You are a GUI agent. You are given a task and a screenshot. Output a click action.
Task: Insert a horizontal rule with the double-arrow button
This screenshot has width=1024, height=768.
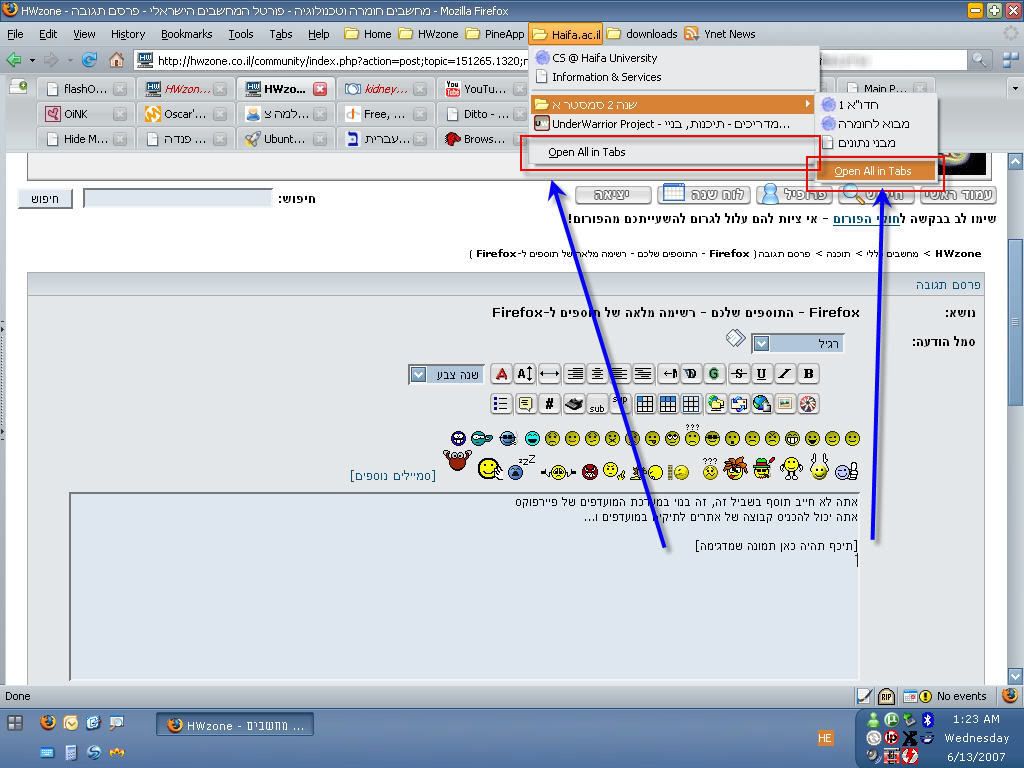(x=549, y=374)
